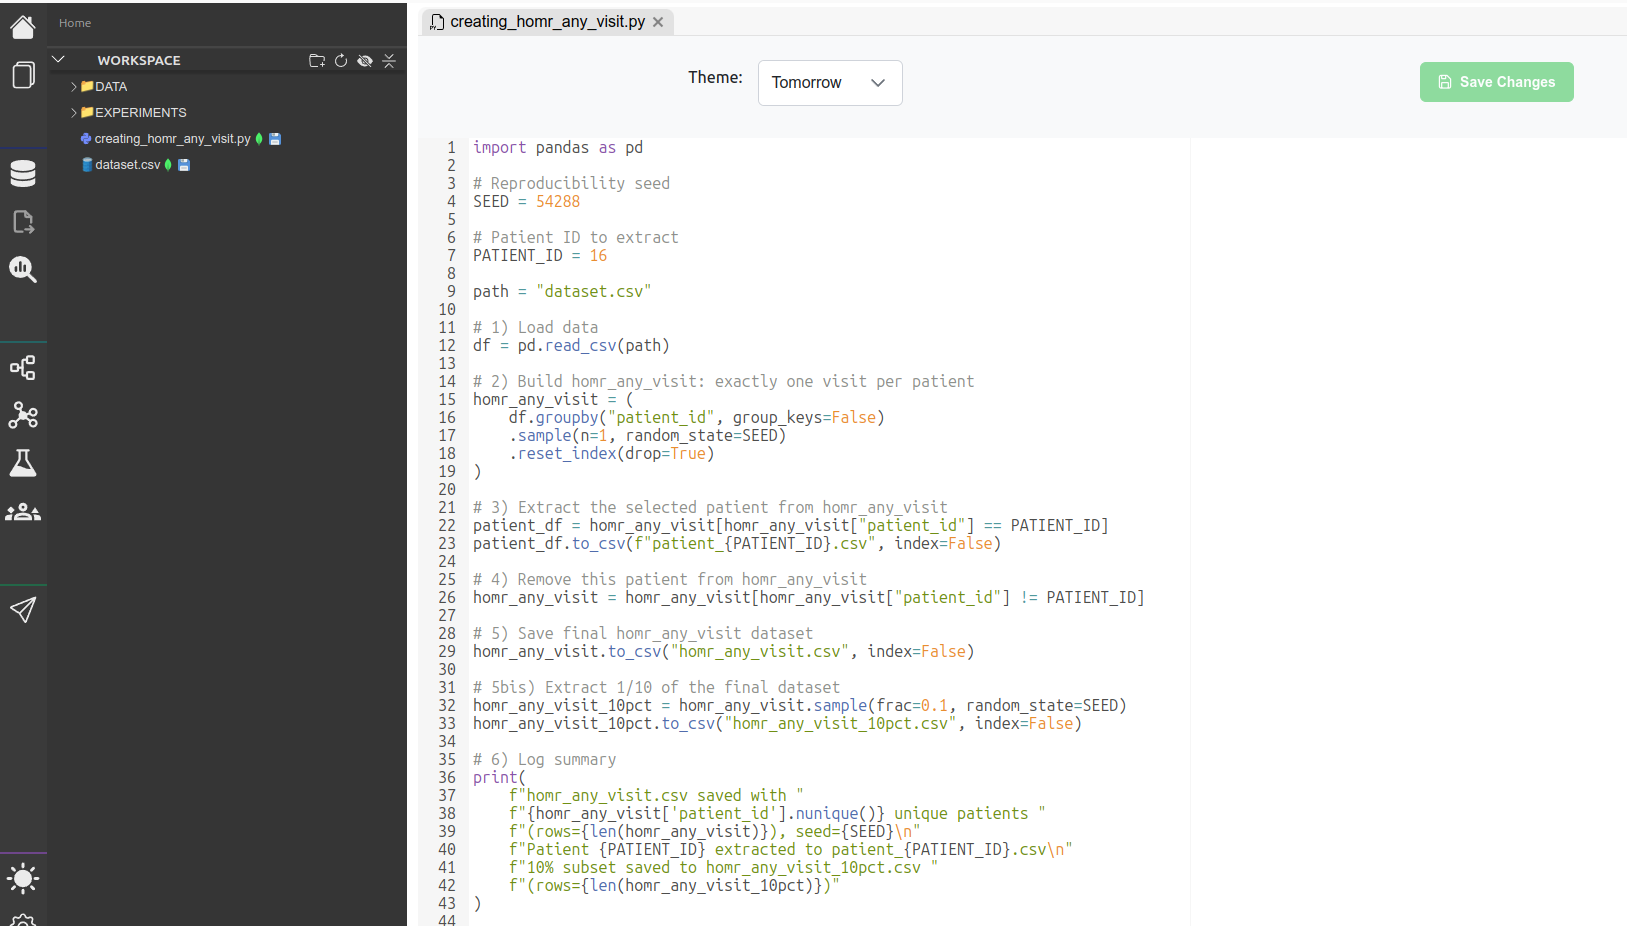Refresh the workspace file tree

click(x=341, y=61)
